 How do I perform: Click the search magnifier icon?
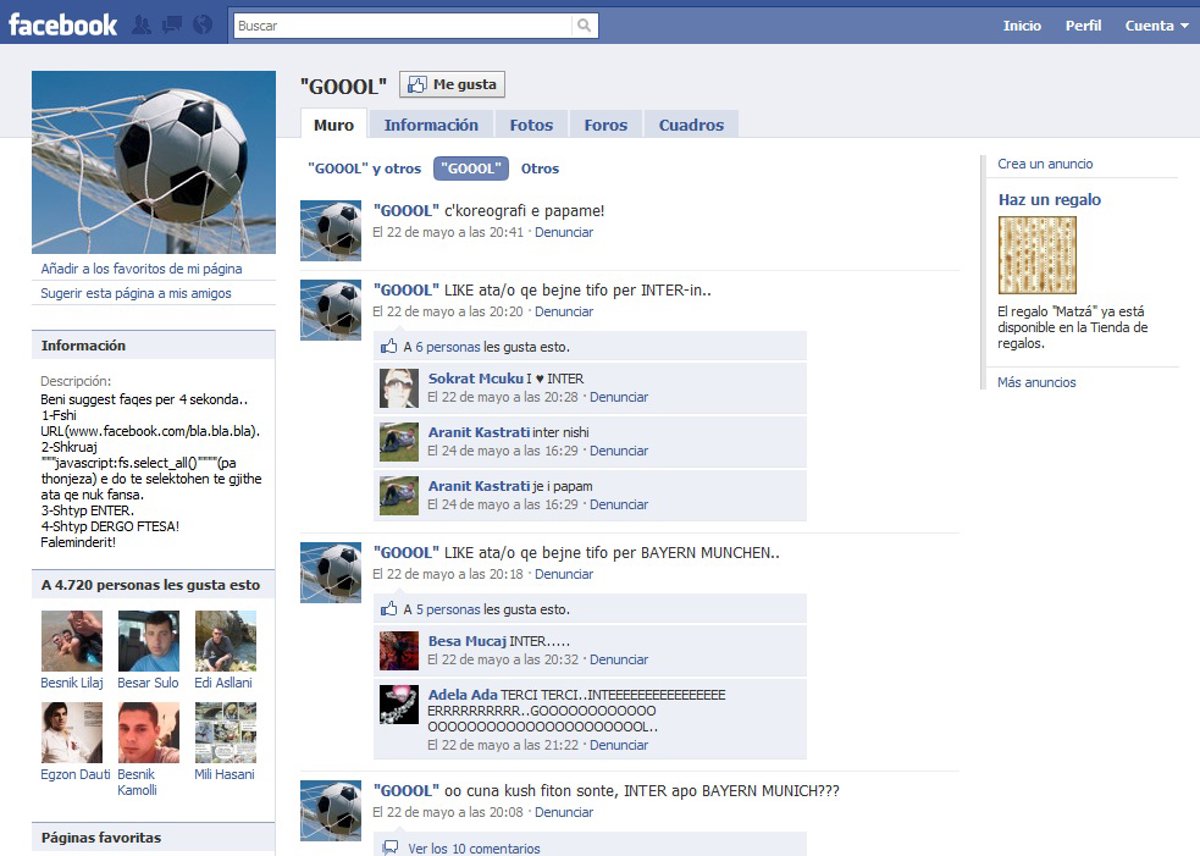pyautogui.click(x=585, y=26)
